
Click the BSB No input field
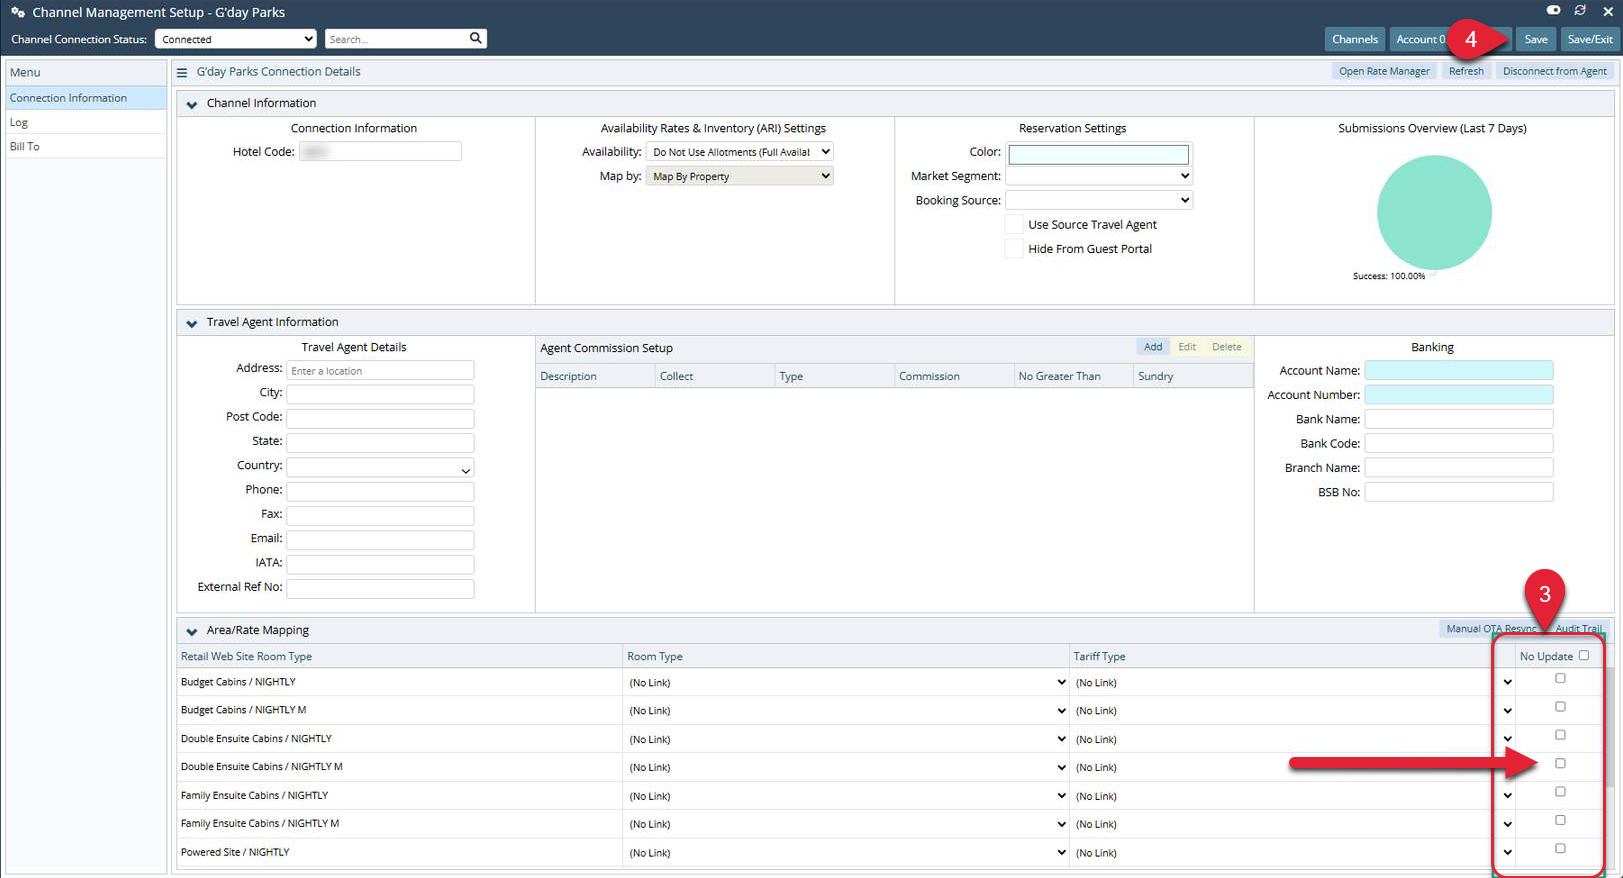(x=1458, y=492)
